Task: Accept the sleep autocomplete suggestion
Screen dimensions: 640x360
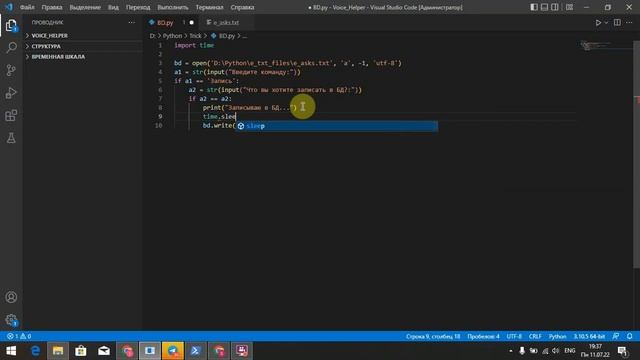Action: point(336,126)
